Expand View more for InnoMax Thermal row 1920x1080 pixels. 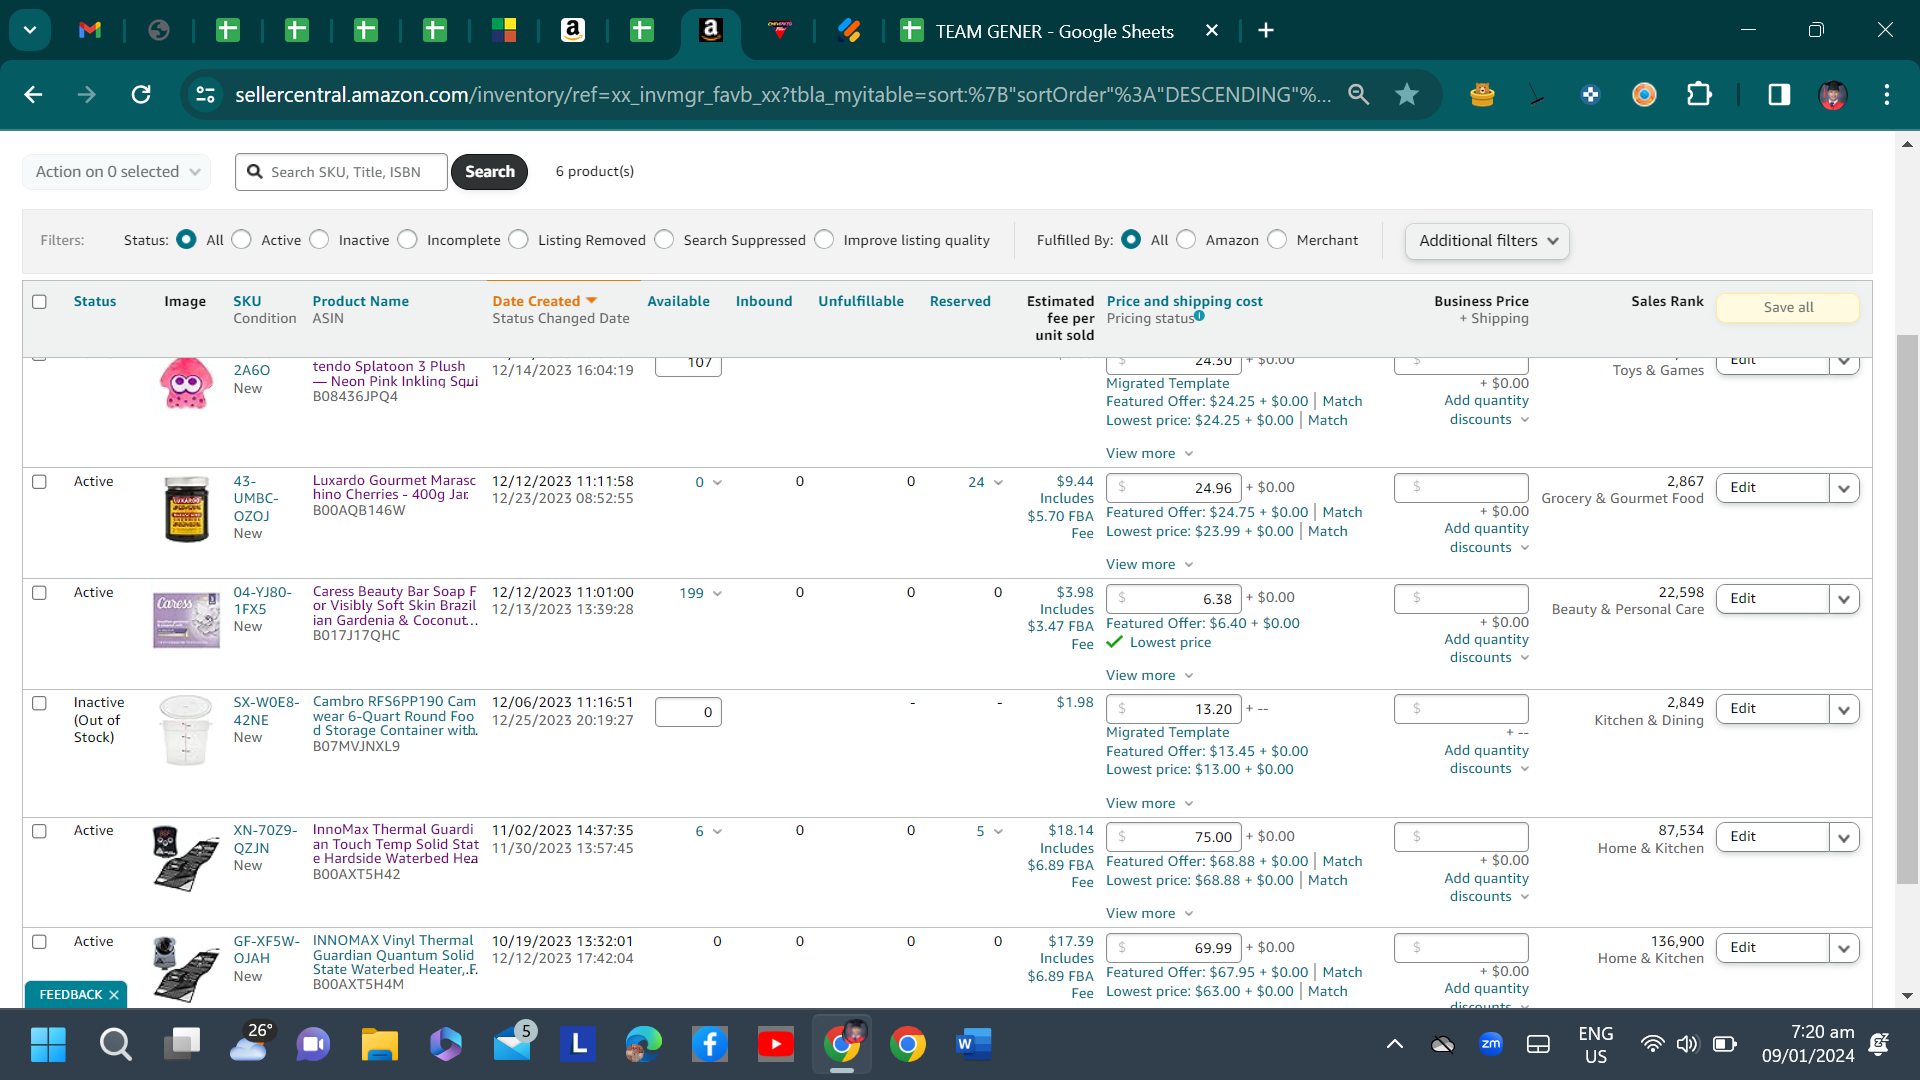(x=1149, y=914)
